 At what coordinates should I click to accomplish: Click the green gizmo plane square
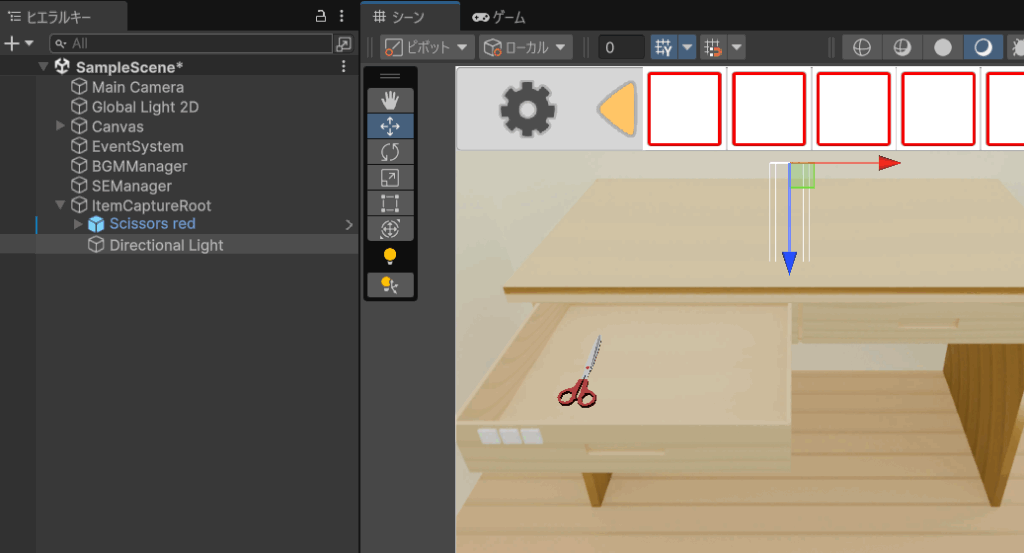[803, 176]
